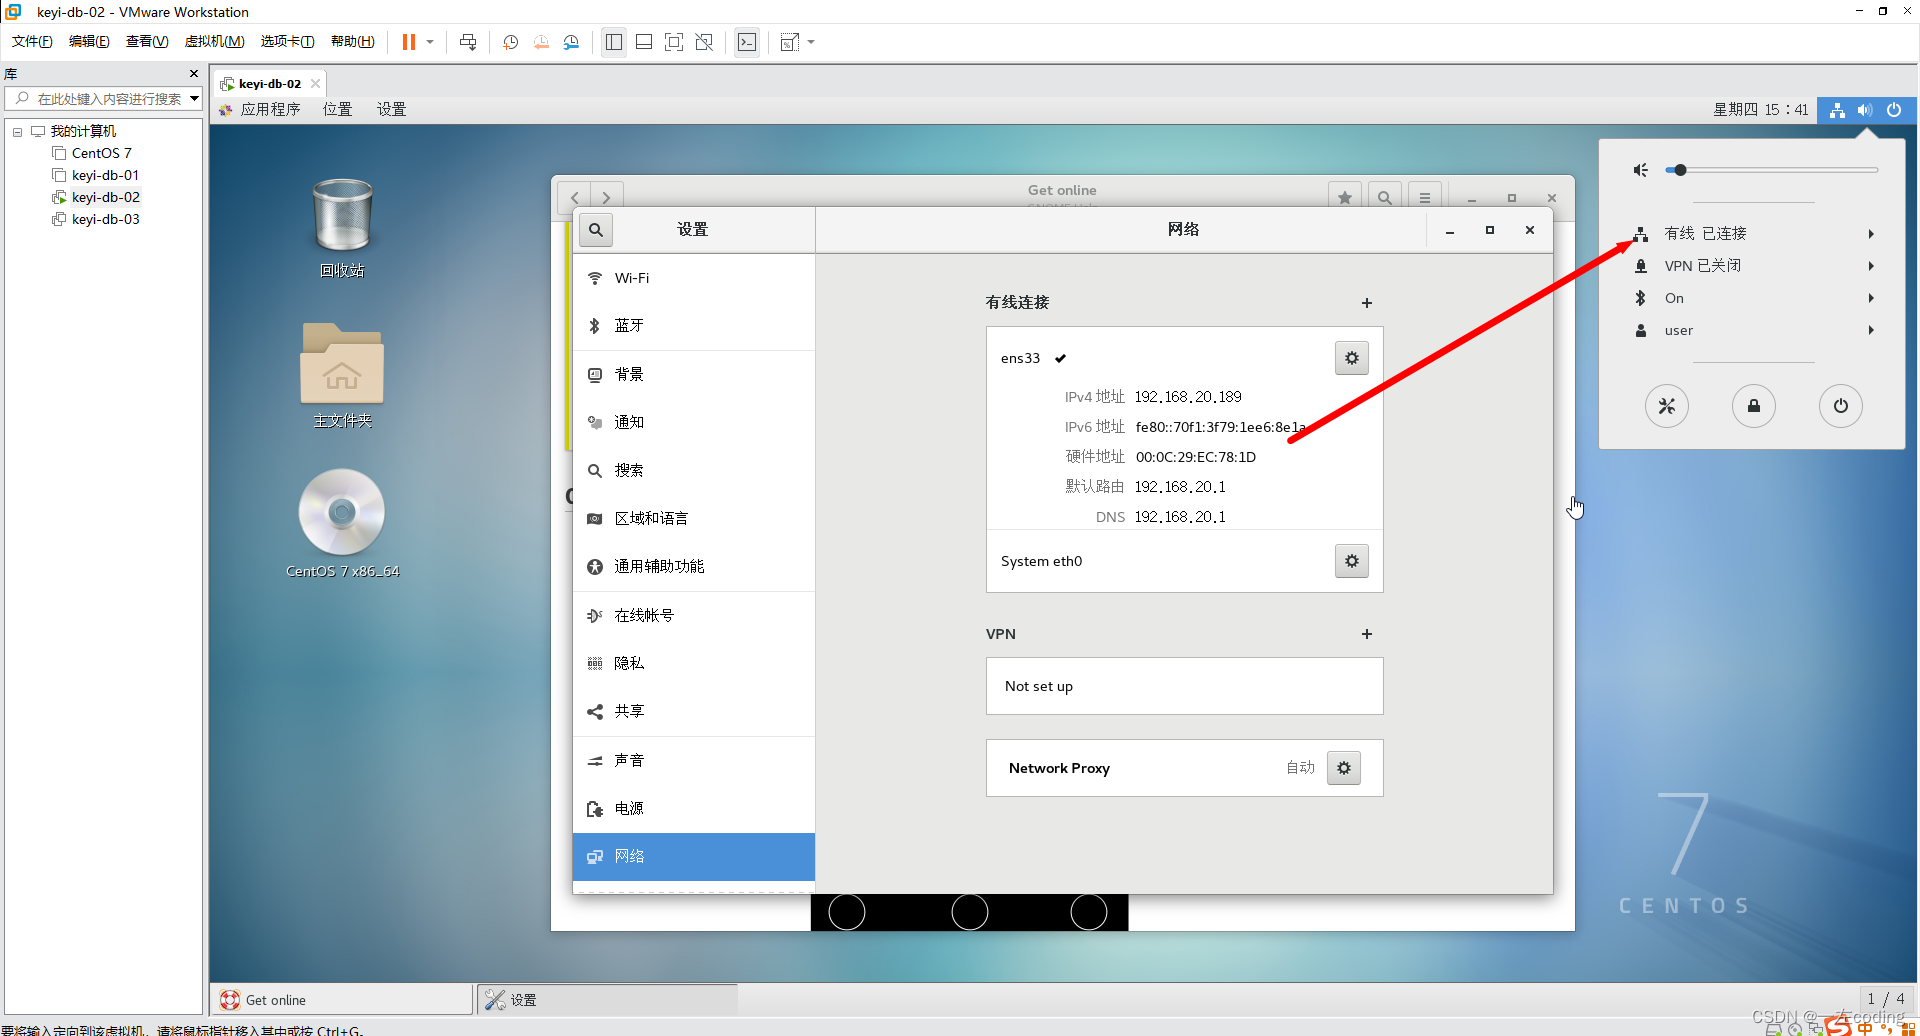Open the 虚拟机(M) menu
This screenshot has width=1920, height=1036.
click(x=214, y=41)
